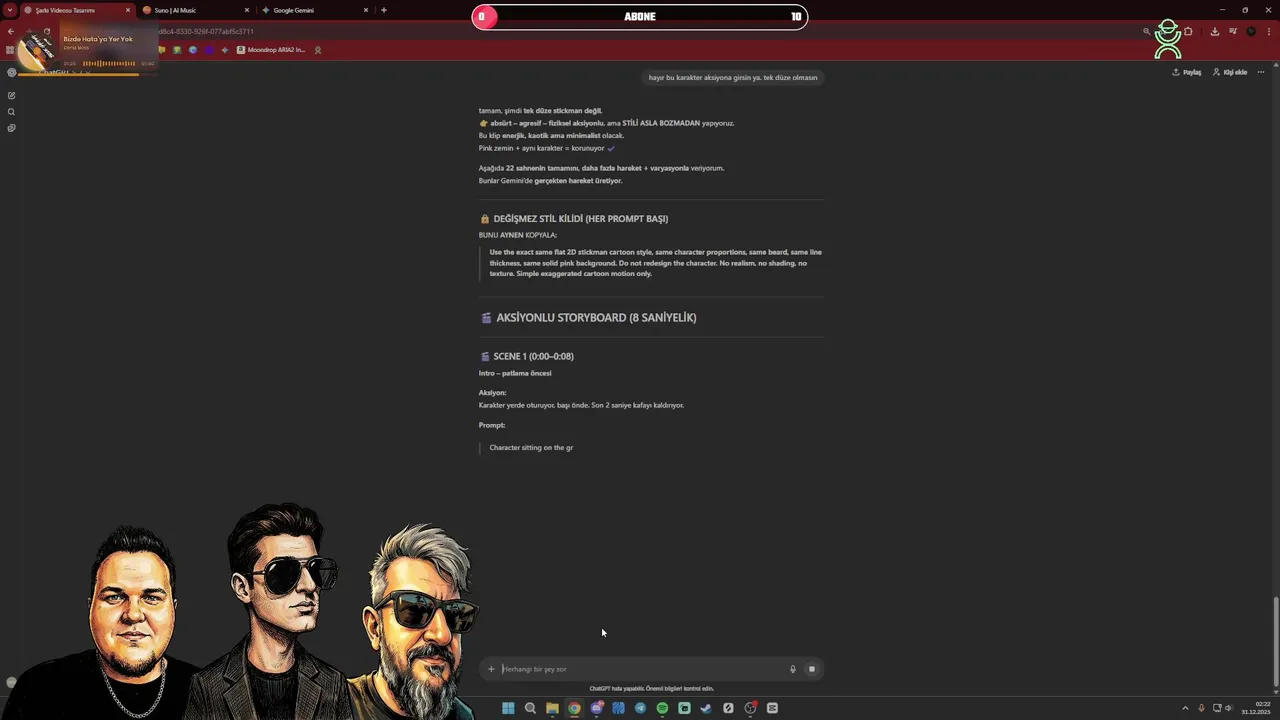
Task: Click the AKSİYONLU STORYBOARD heading
Action: 588,317
